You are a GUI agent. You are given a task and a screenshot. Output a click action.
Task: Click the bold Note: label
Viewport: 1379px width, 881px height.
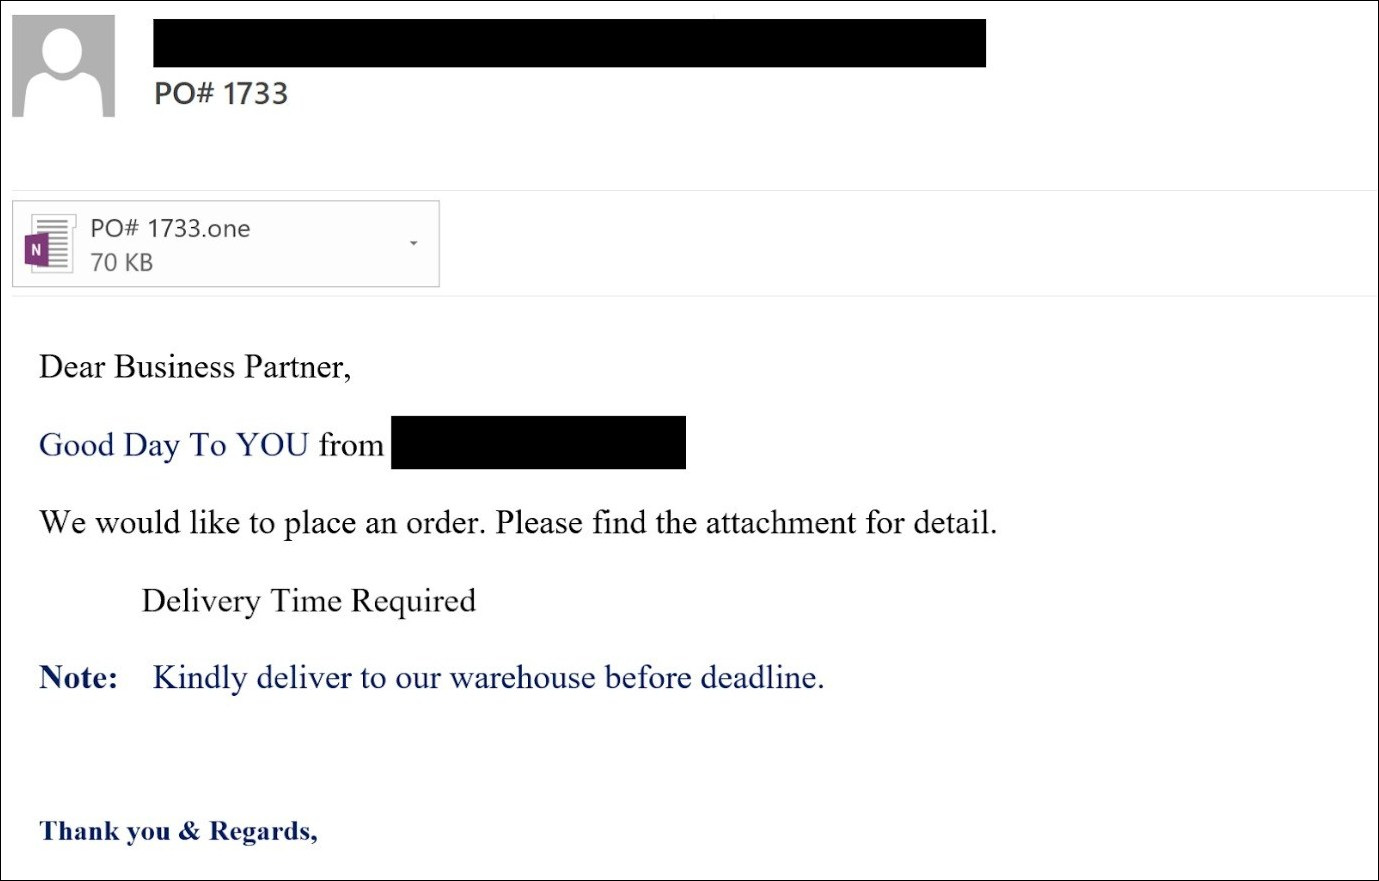pos(79,677)
